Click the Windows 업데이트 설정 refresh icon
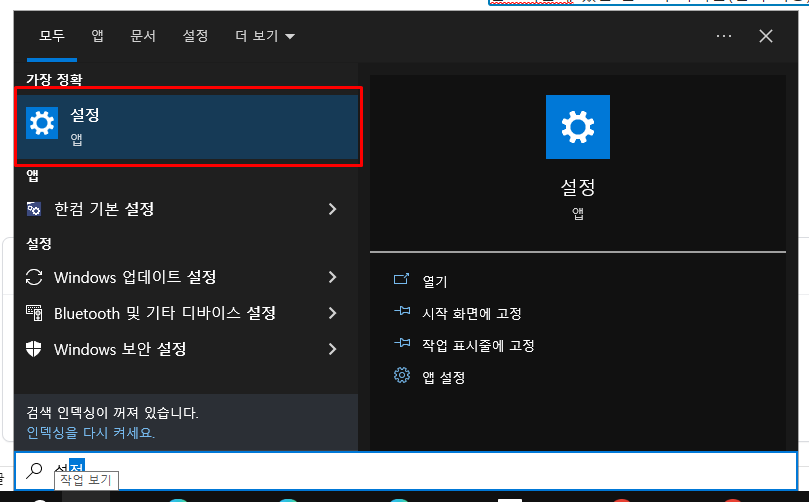This screenshot has height=502, width=809. [x=34, y=277]
